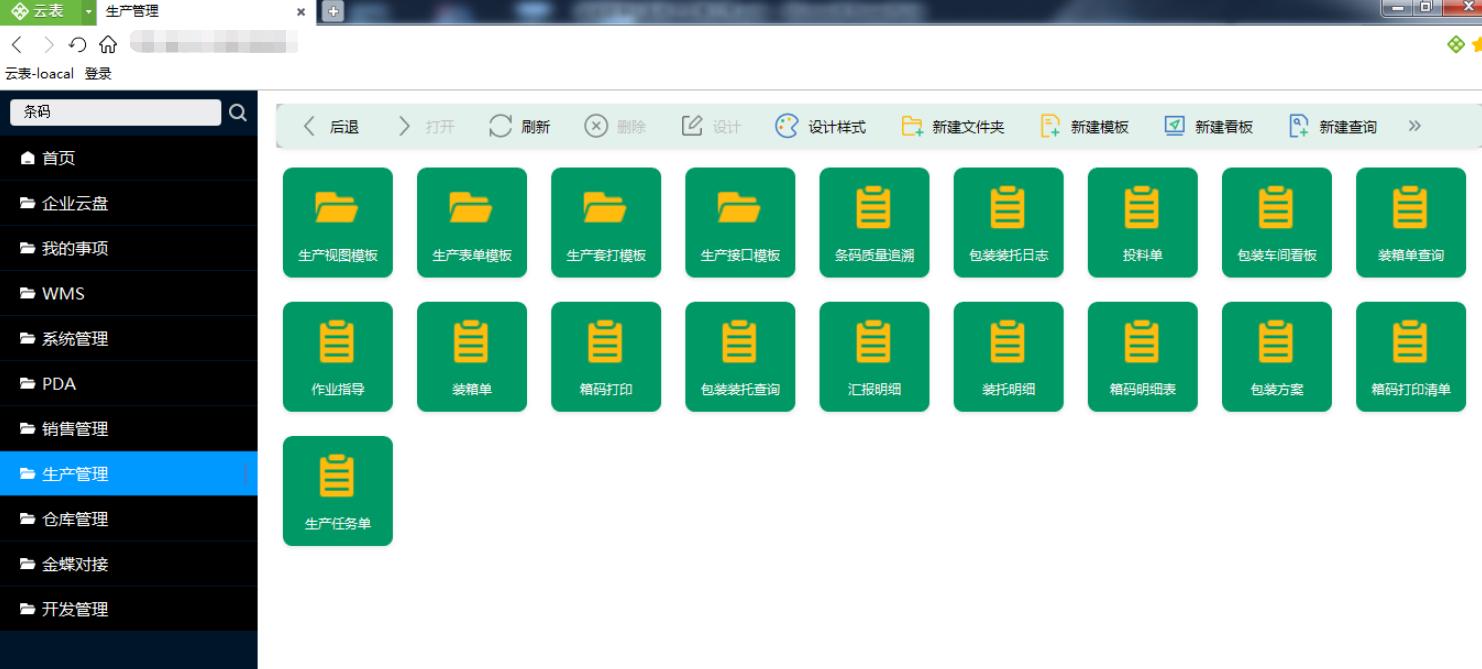Open the 汇报明细 icon
The height and width of the screenshot is (669, 1482).
tap(874, 356)
